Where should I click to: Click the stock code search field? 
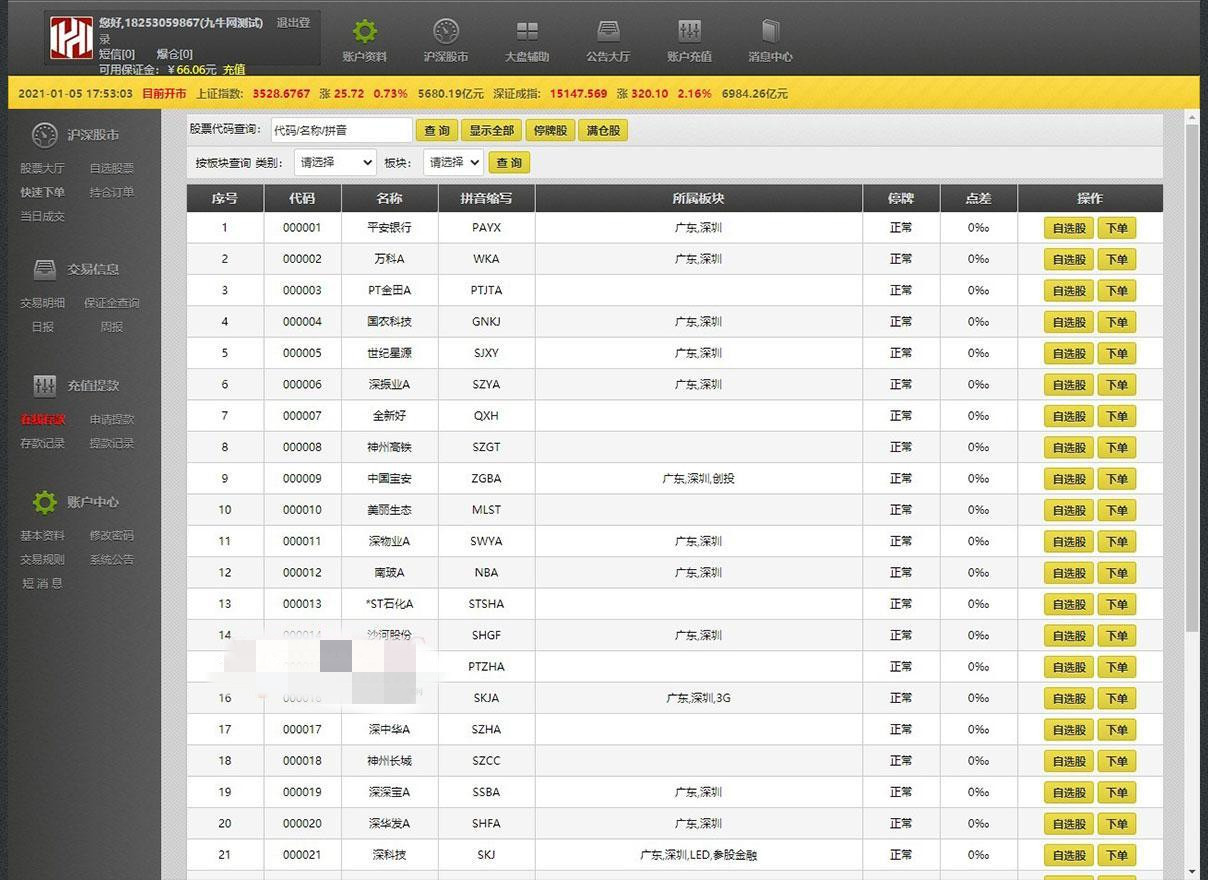click(x=340, y=131)
